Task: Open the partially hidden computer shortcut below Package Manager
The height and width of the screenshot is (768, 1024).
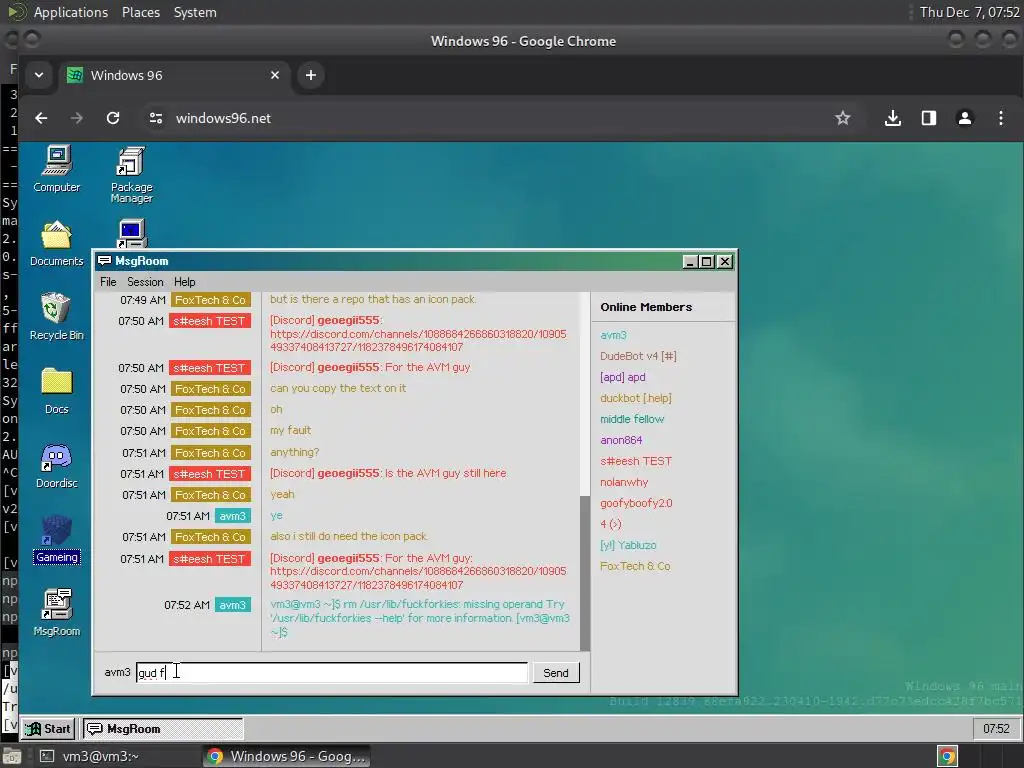Action: (131, 234)
